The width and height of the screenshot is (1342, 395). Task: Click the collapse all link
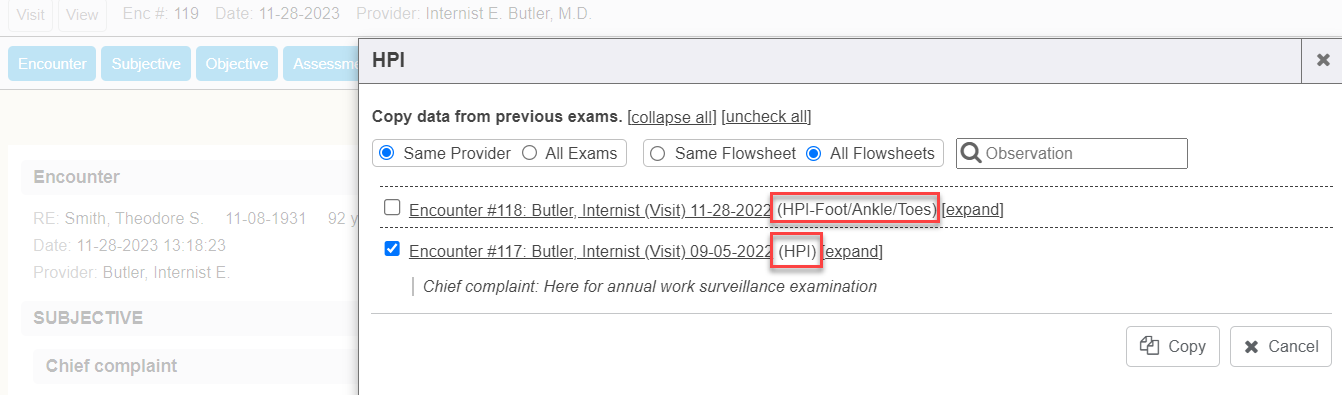coord(672,116)
